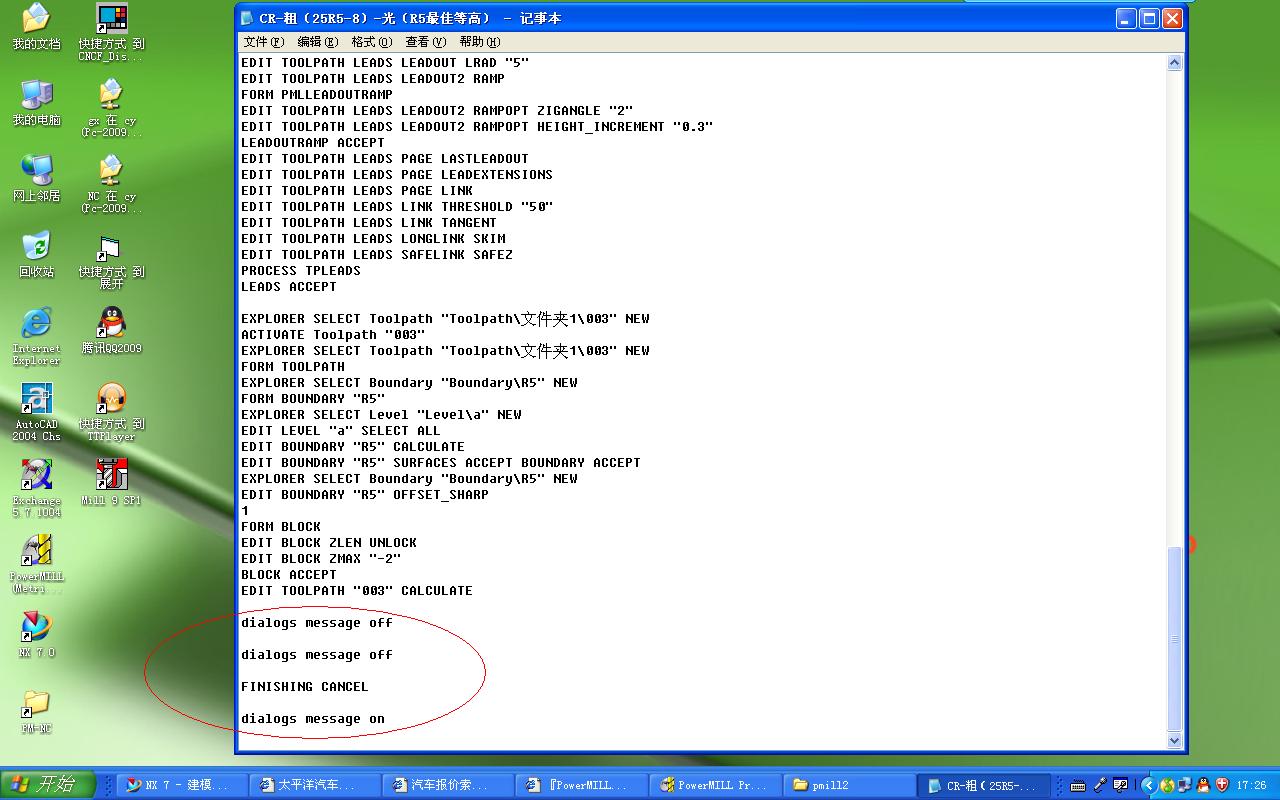Switch to the NX 7 - 建模 taskbar window
The width and height of the screenshot is (1280, 800).
coord(181,785)
